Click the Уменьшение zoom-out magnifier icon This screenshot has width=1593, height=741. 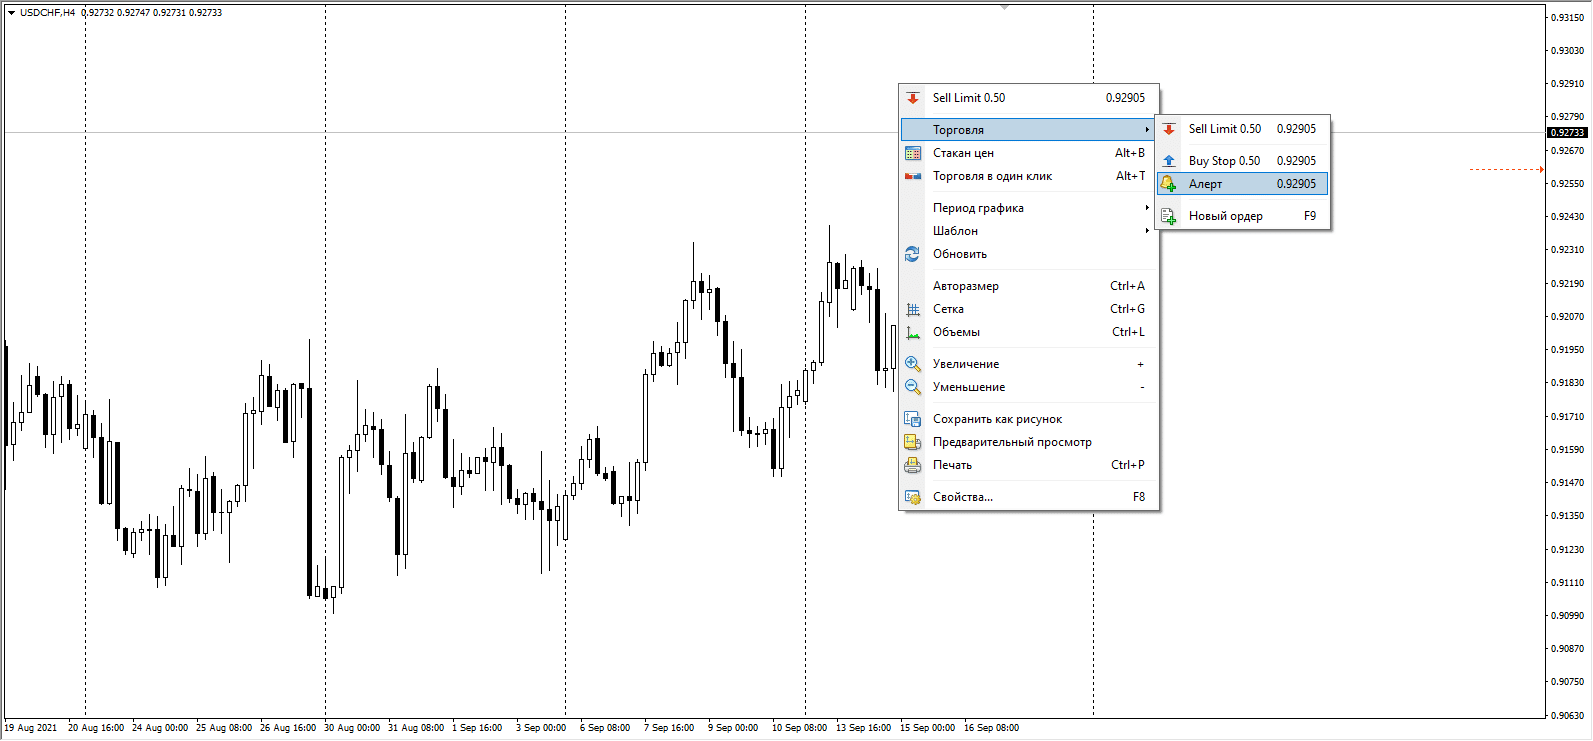[x=913, y=387]
